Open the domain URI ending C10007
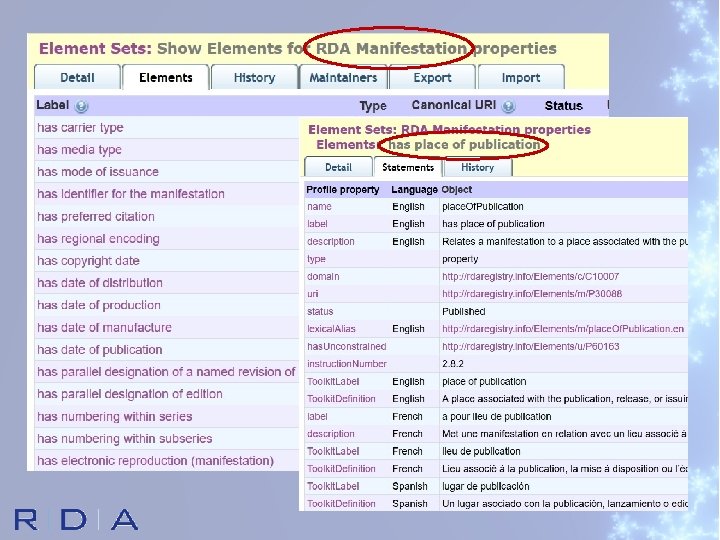This screenshot has width=720, height=540. pos(530,276)
